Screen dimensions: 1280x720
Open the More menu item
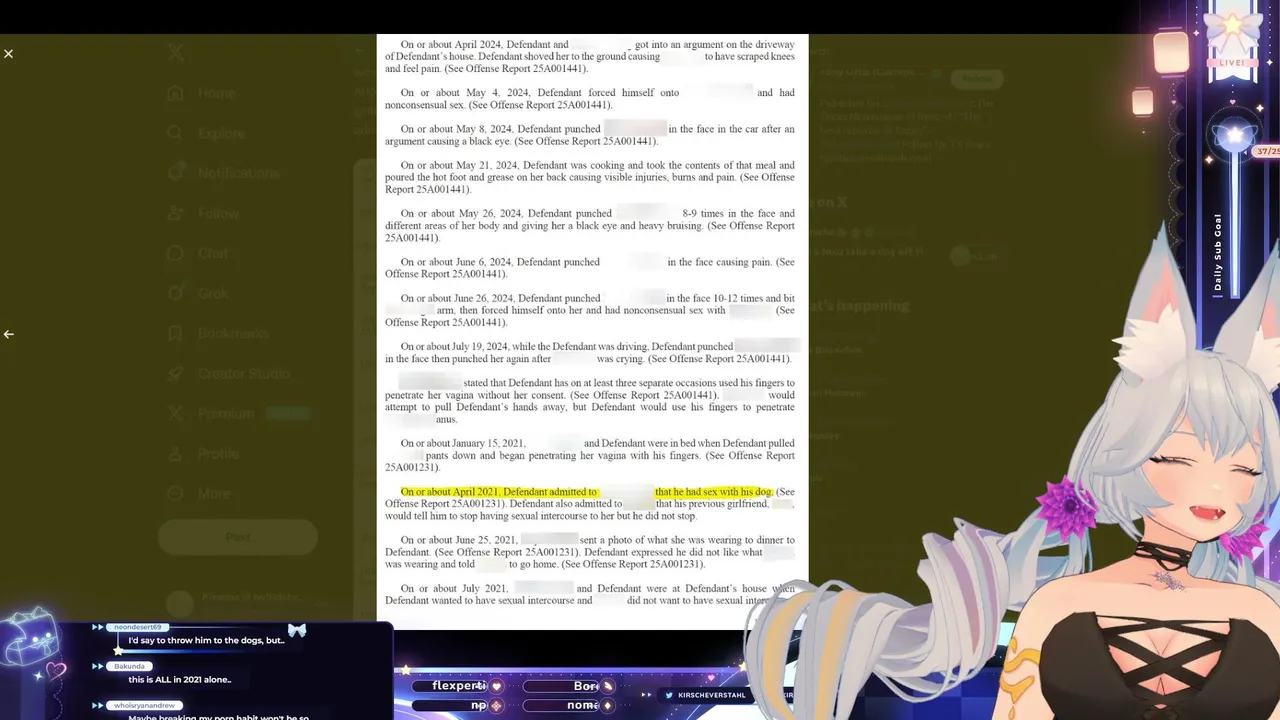point(200,493)
